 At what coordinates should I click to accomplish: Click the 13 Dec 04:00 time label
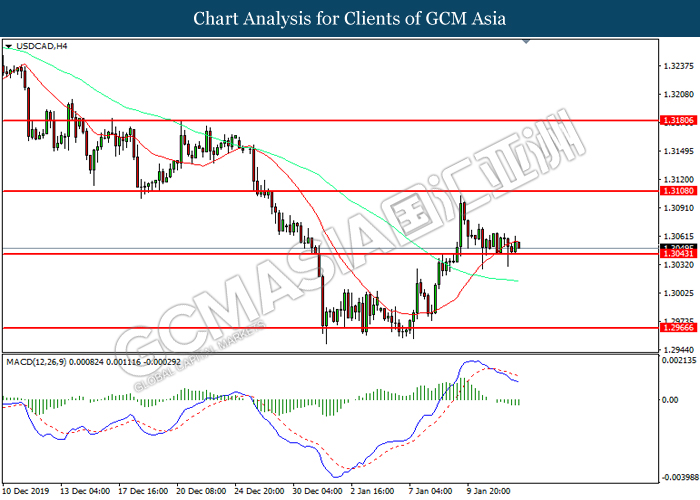pyautogui.click(x=85, y=491)
